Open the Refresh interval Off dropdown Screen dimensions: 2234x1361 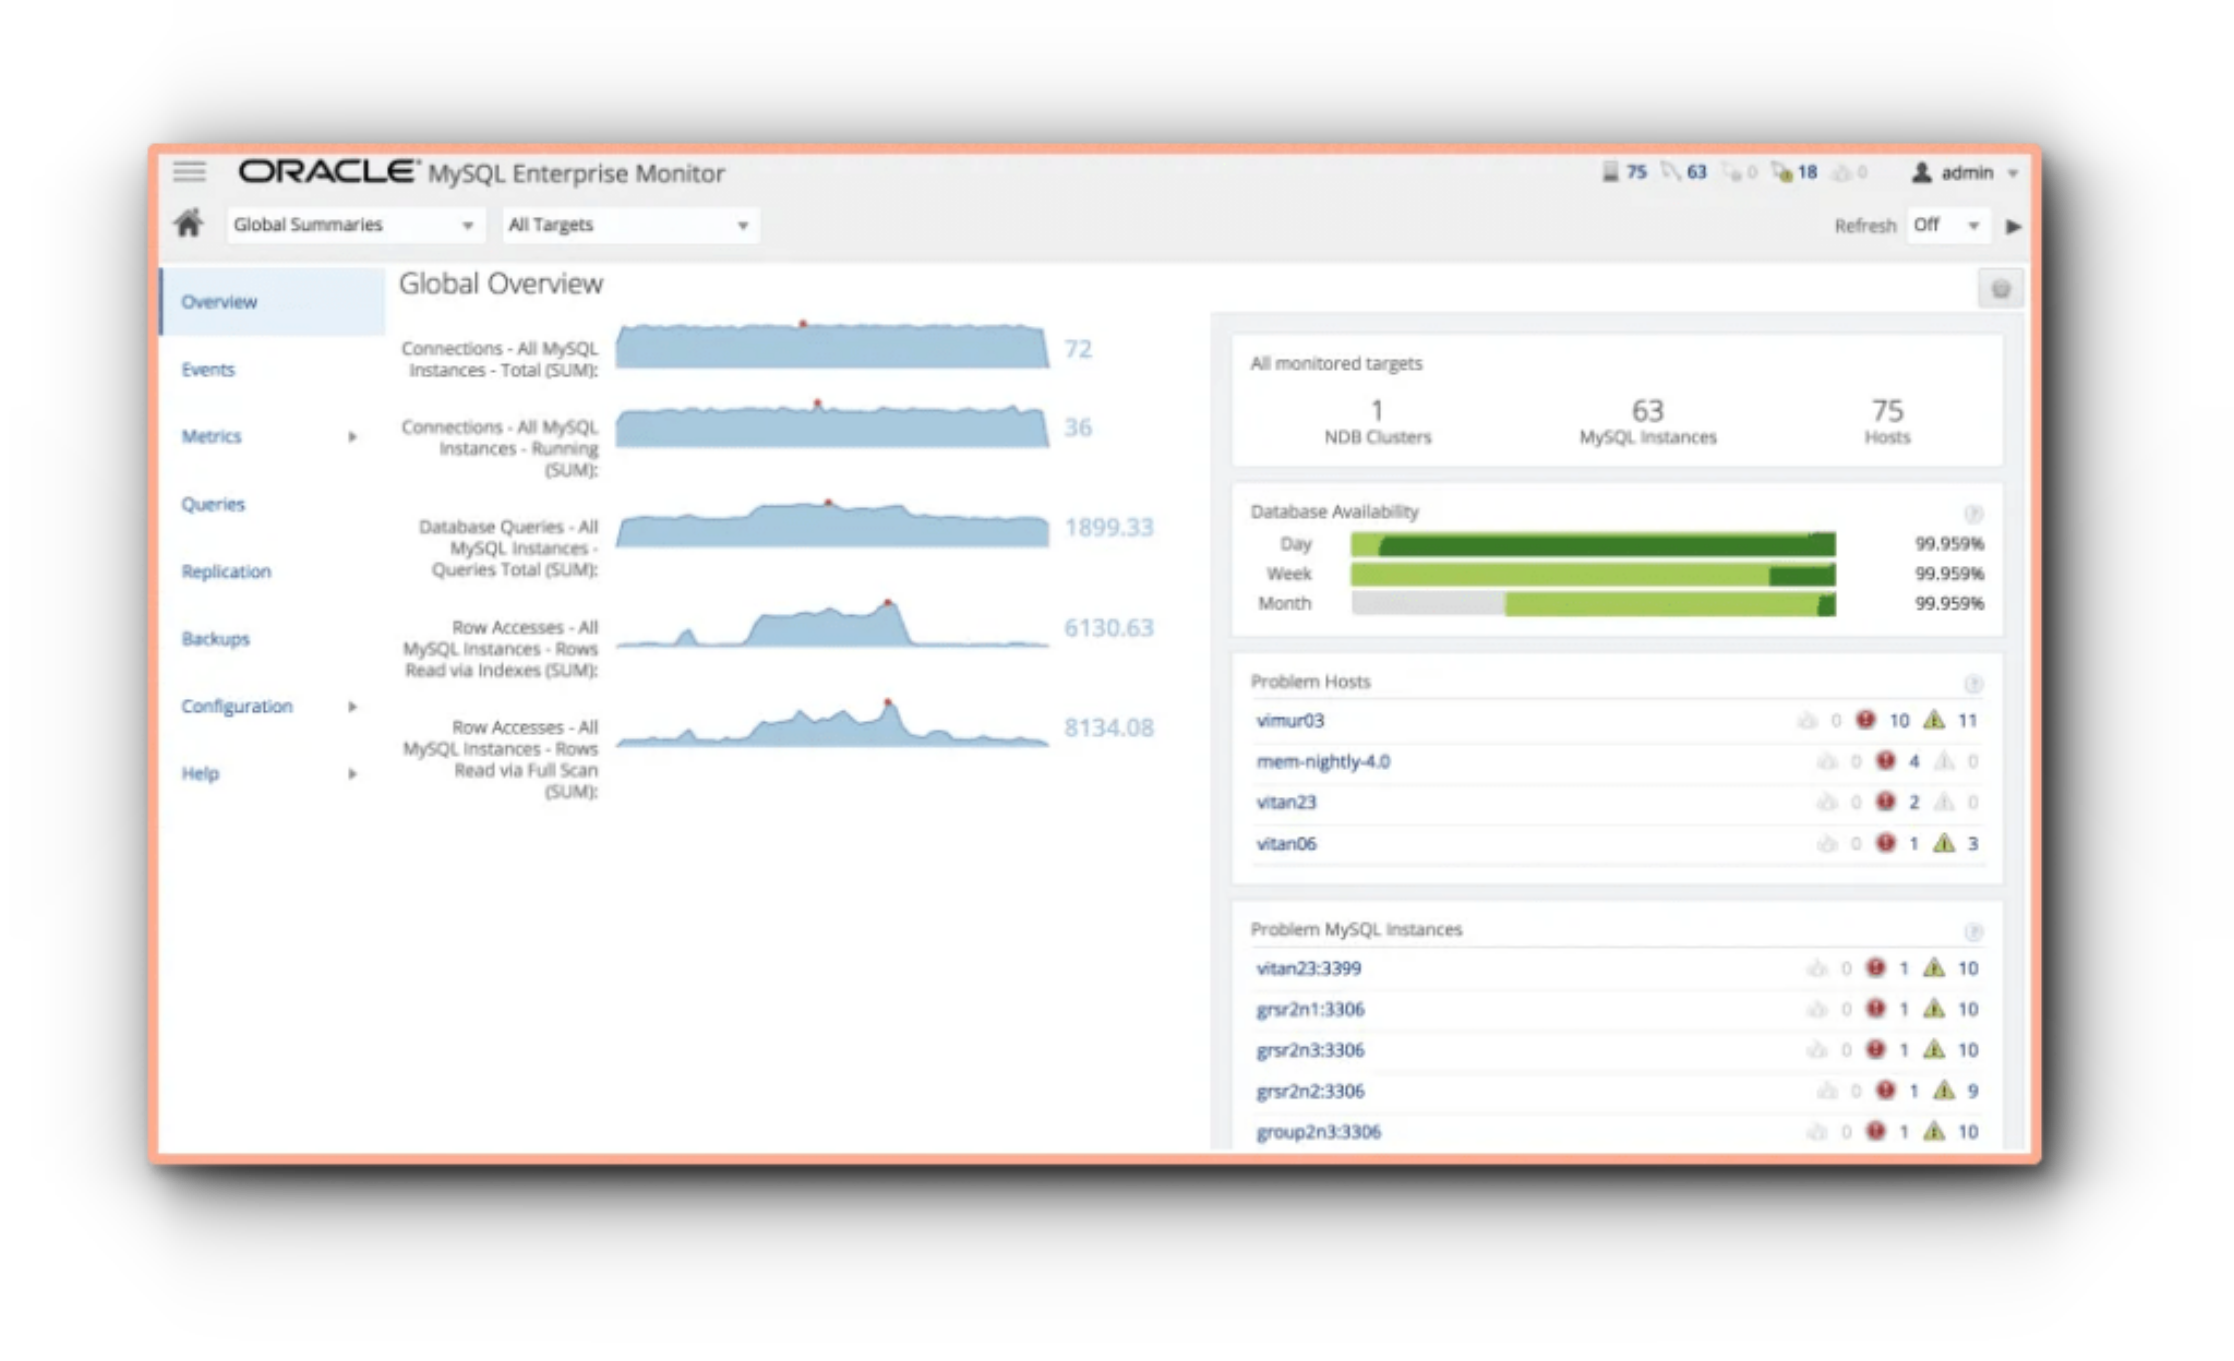tap(1948, 225)
